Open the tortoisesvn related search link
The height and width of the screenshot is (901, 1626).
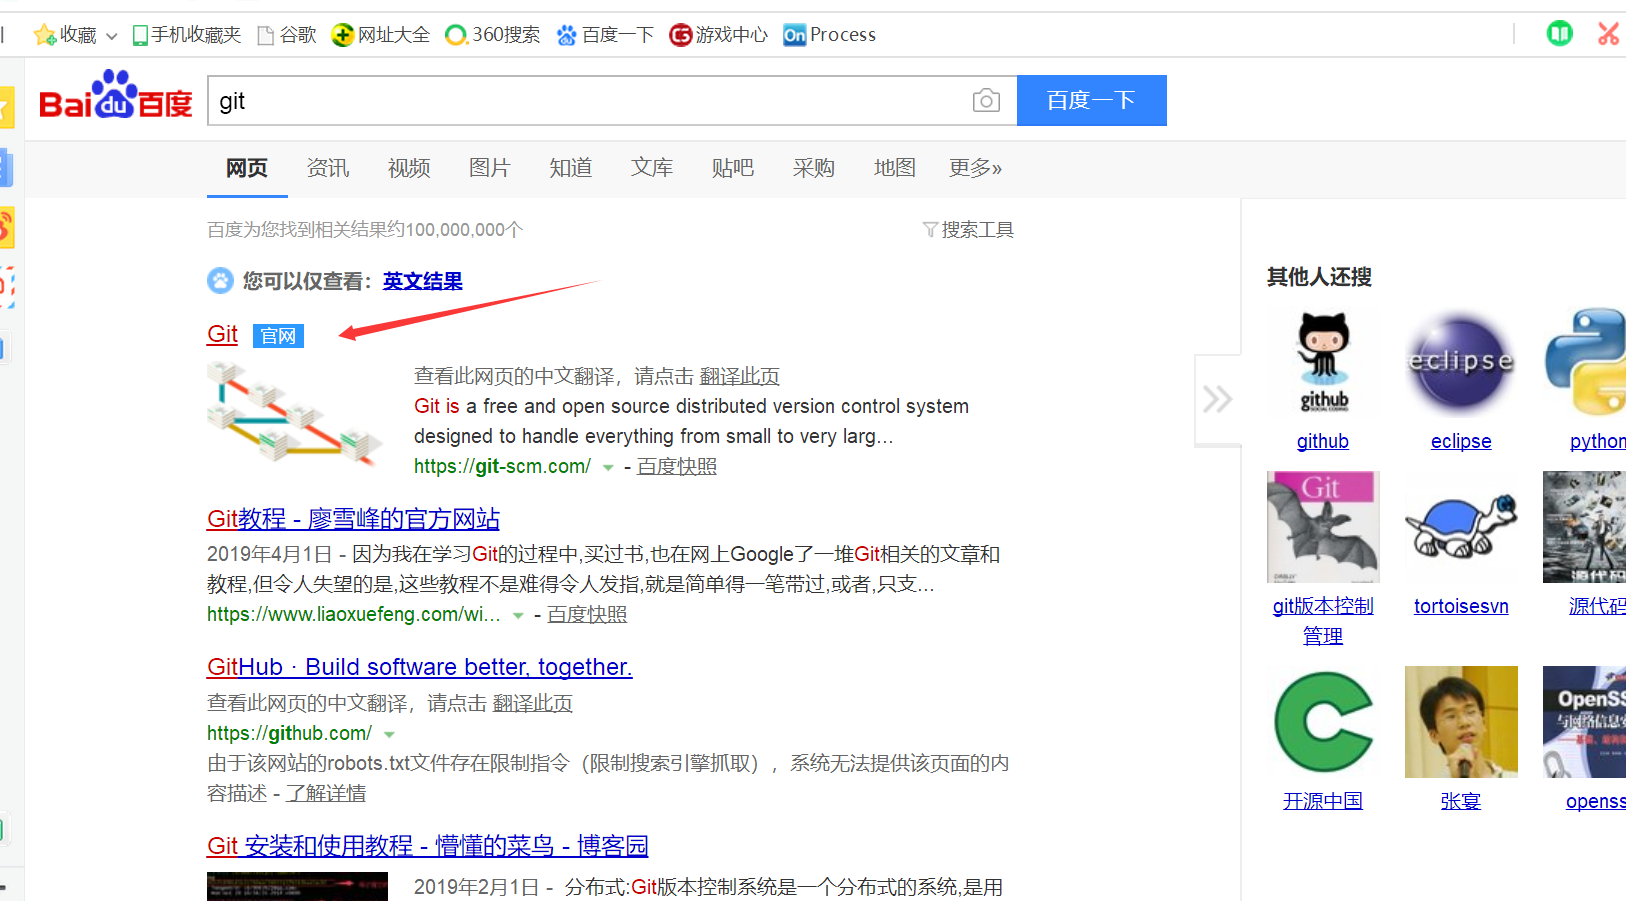coord(1461,607)
